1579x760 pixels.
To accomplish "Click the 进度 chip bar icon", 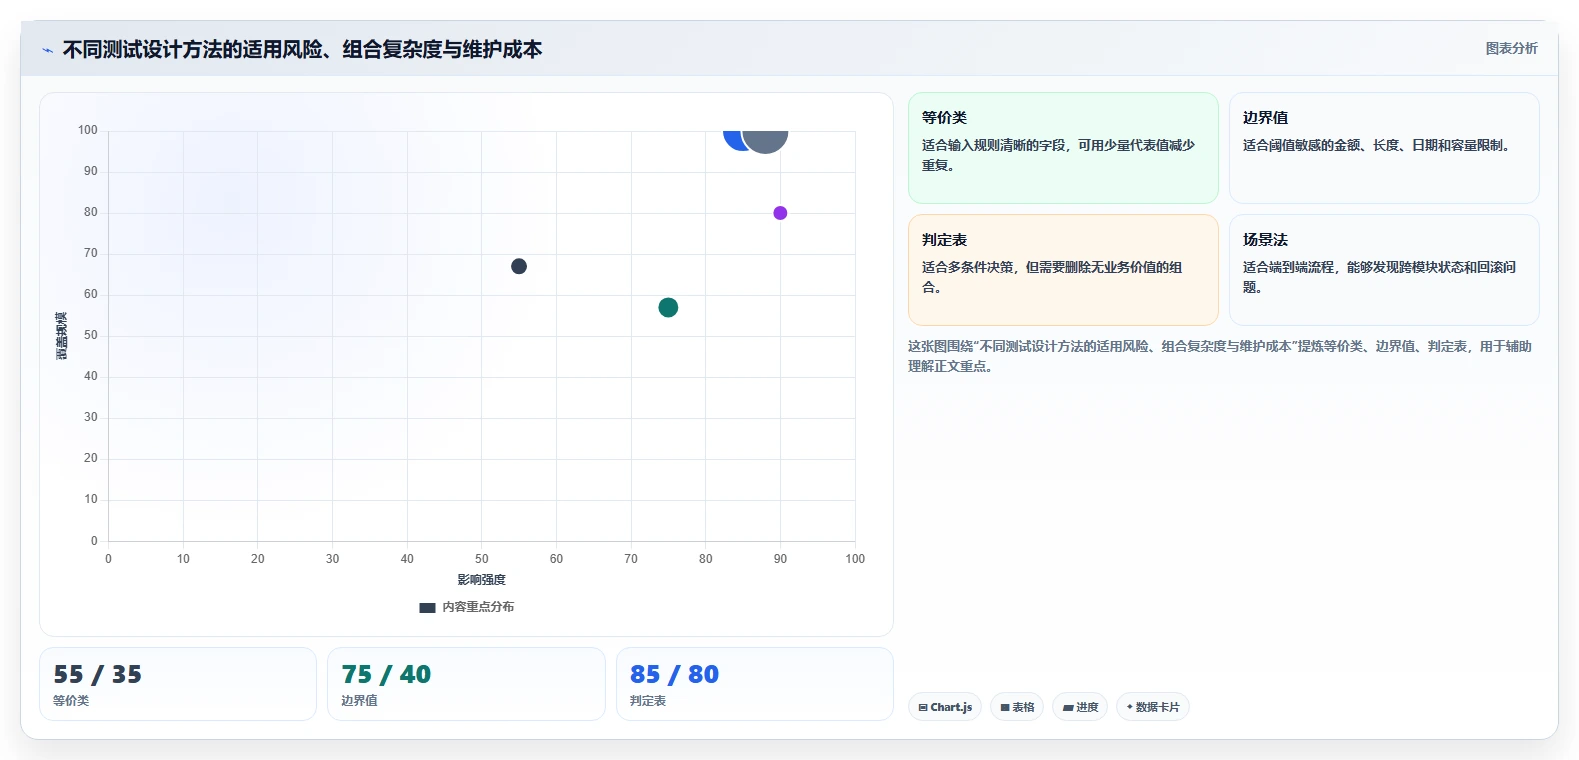I will click(1068, 708).
